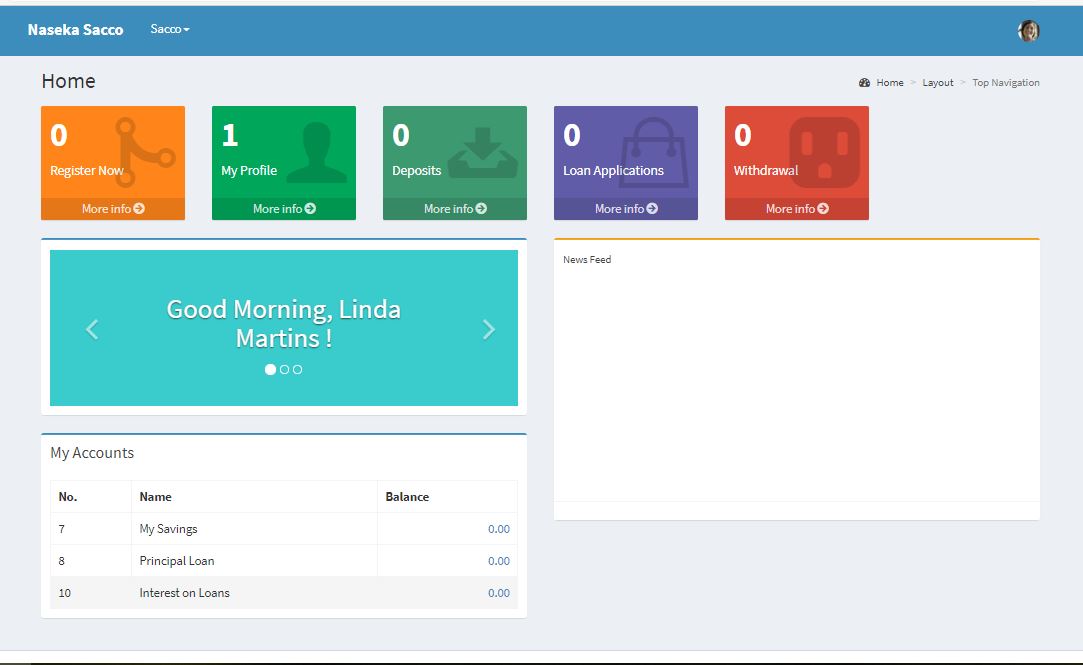Image resolution: width=1083 pixels, height=665 pixels.
Task: Select the second carousel indicator dot
Action: pos(284,370)
